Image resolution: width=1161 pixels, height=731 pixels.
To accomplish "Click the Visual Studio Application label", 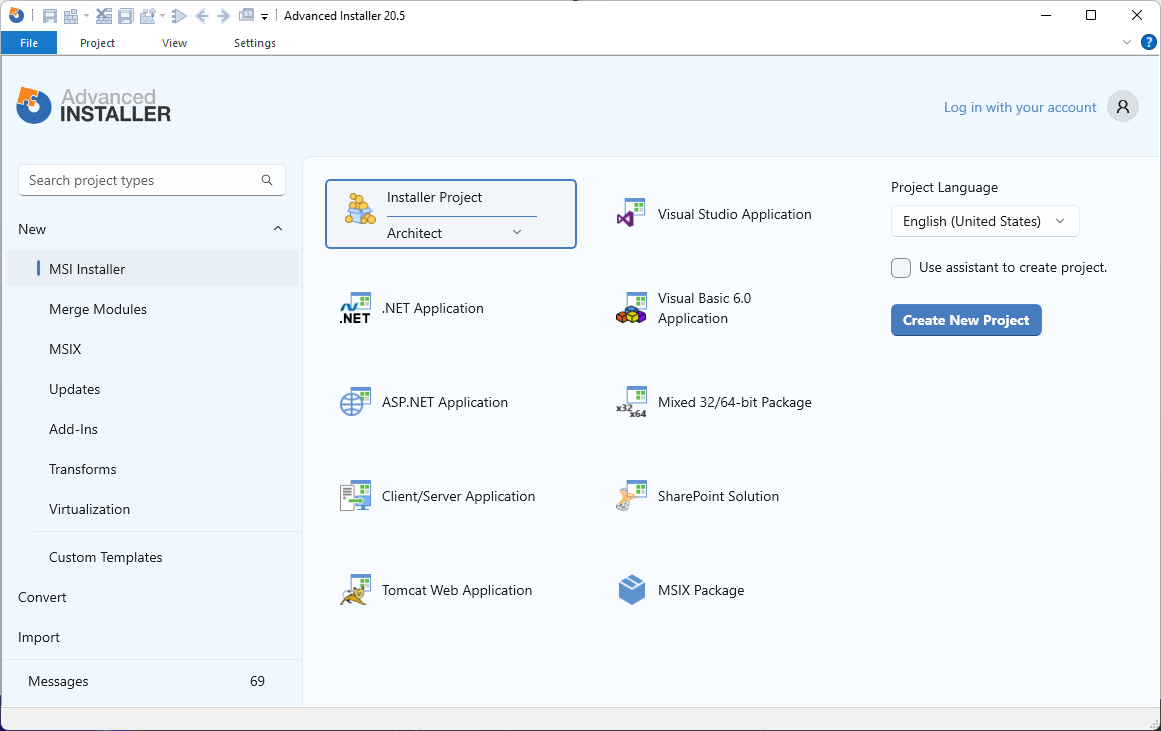I will tap(735, 214).
